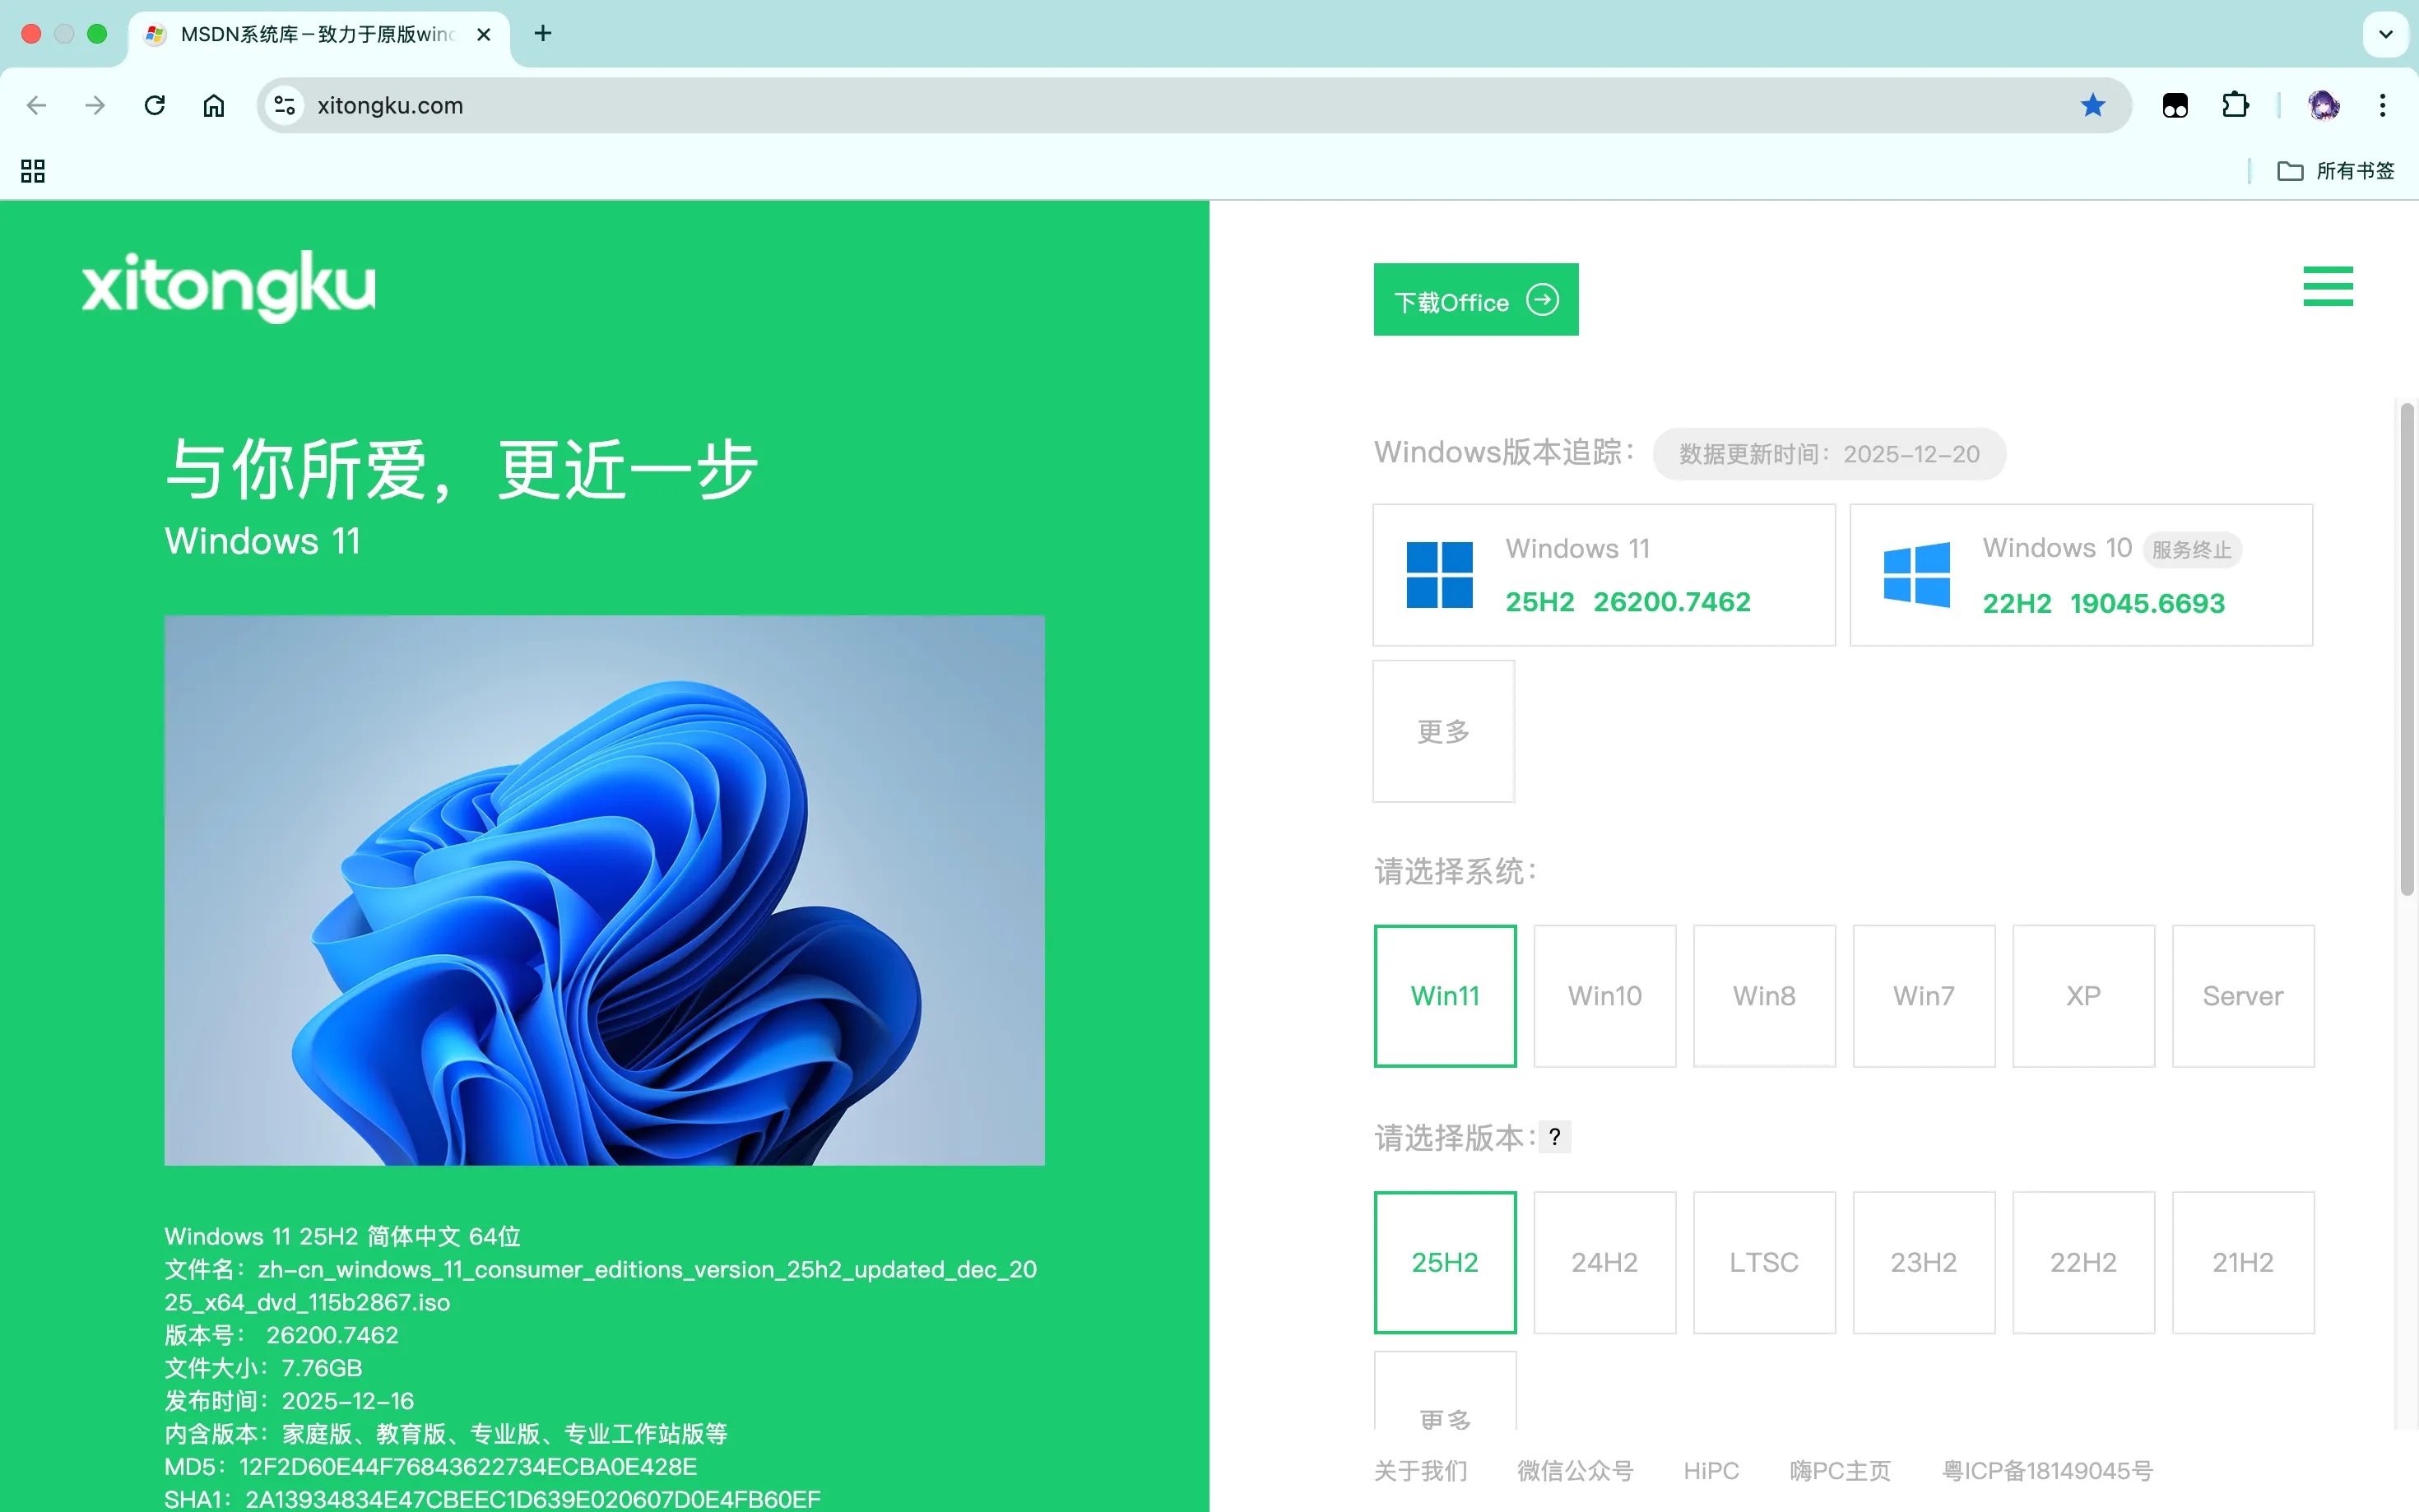
Task: Open site information icon in address bar
Action: point(283,105)
